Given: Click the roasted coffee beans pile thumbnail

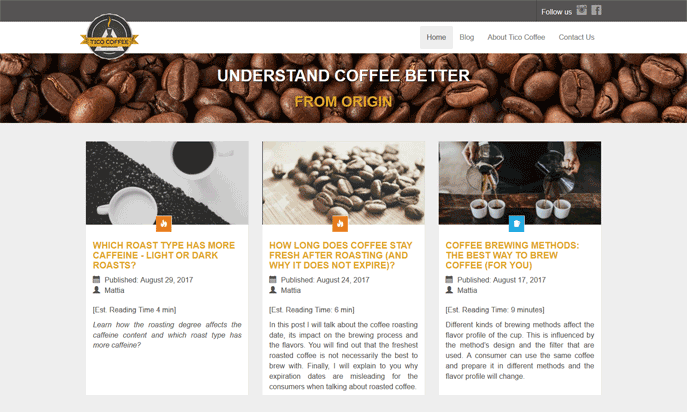Looking at the screenshot, I should [344, 183].
